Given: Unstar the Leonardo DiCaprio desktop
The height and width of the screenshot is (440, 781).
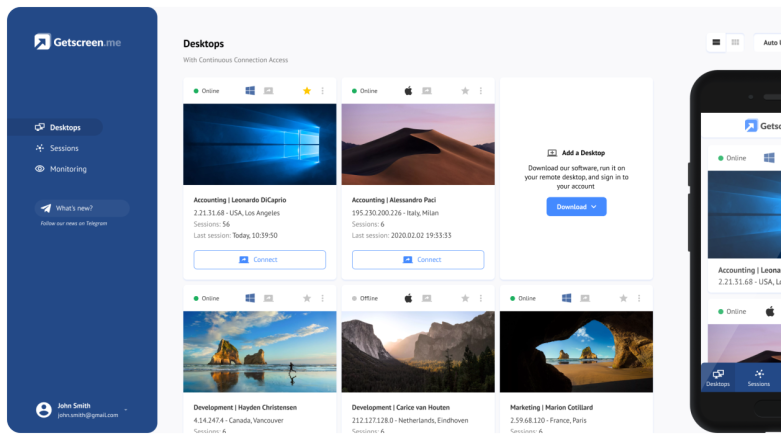Looking at the screenshot, I should (307, 91).
